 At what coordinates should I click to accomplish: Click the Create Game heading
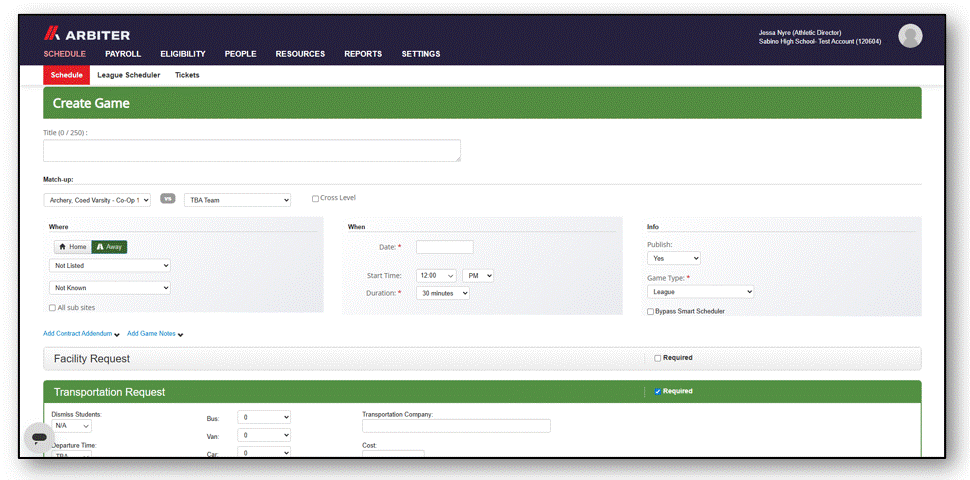point(91,103)
